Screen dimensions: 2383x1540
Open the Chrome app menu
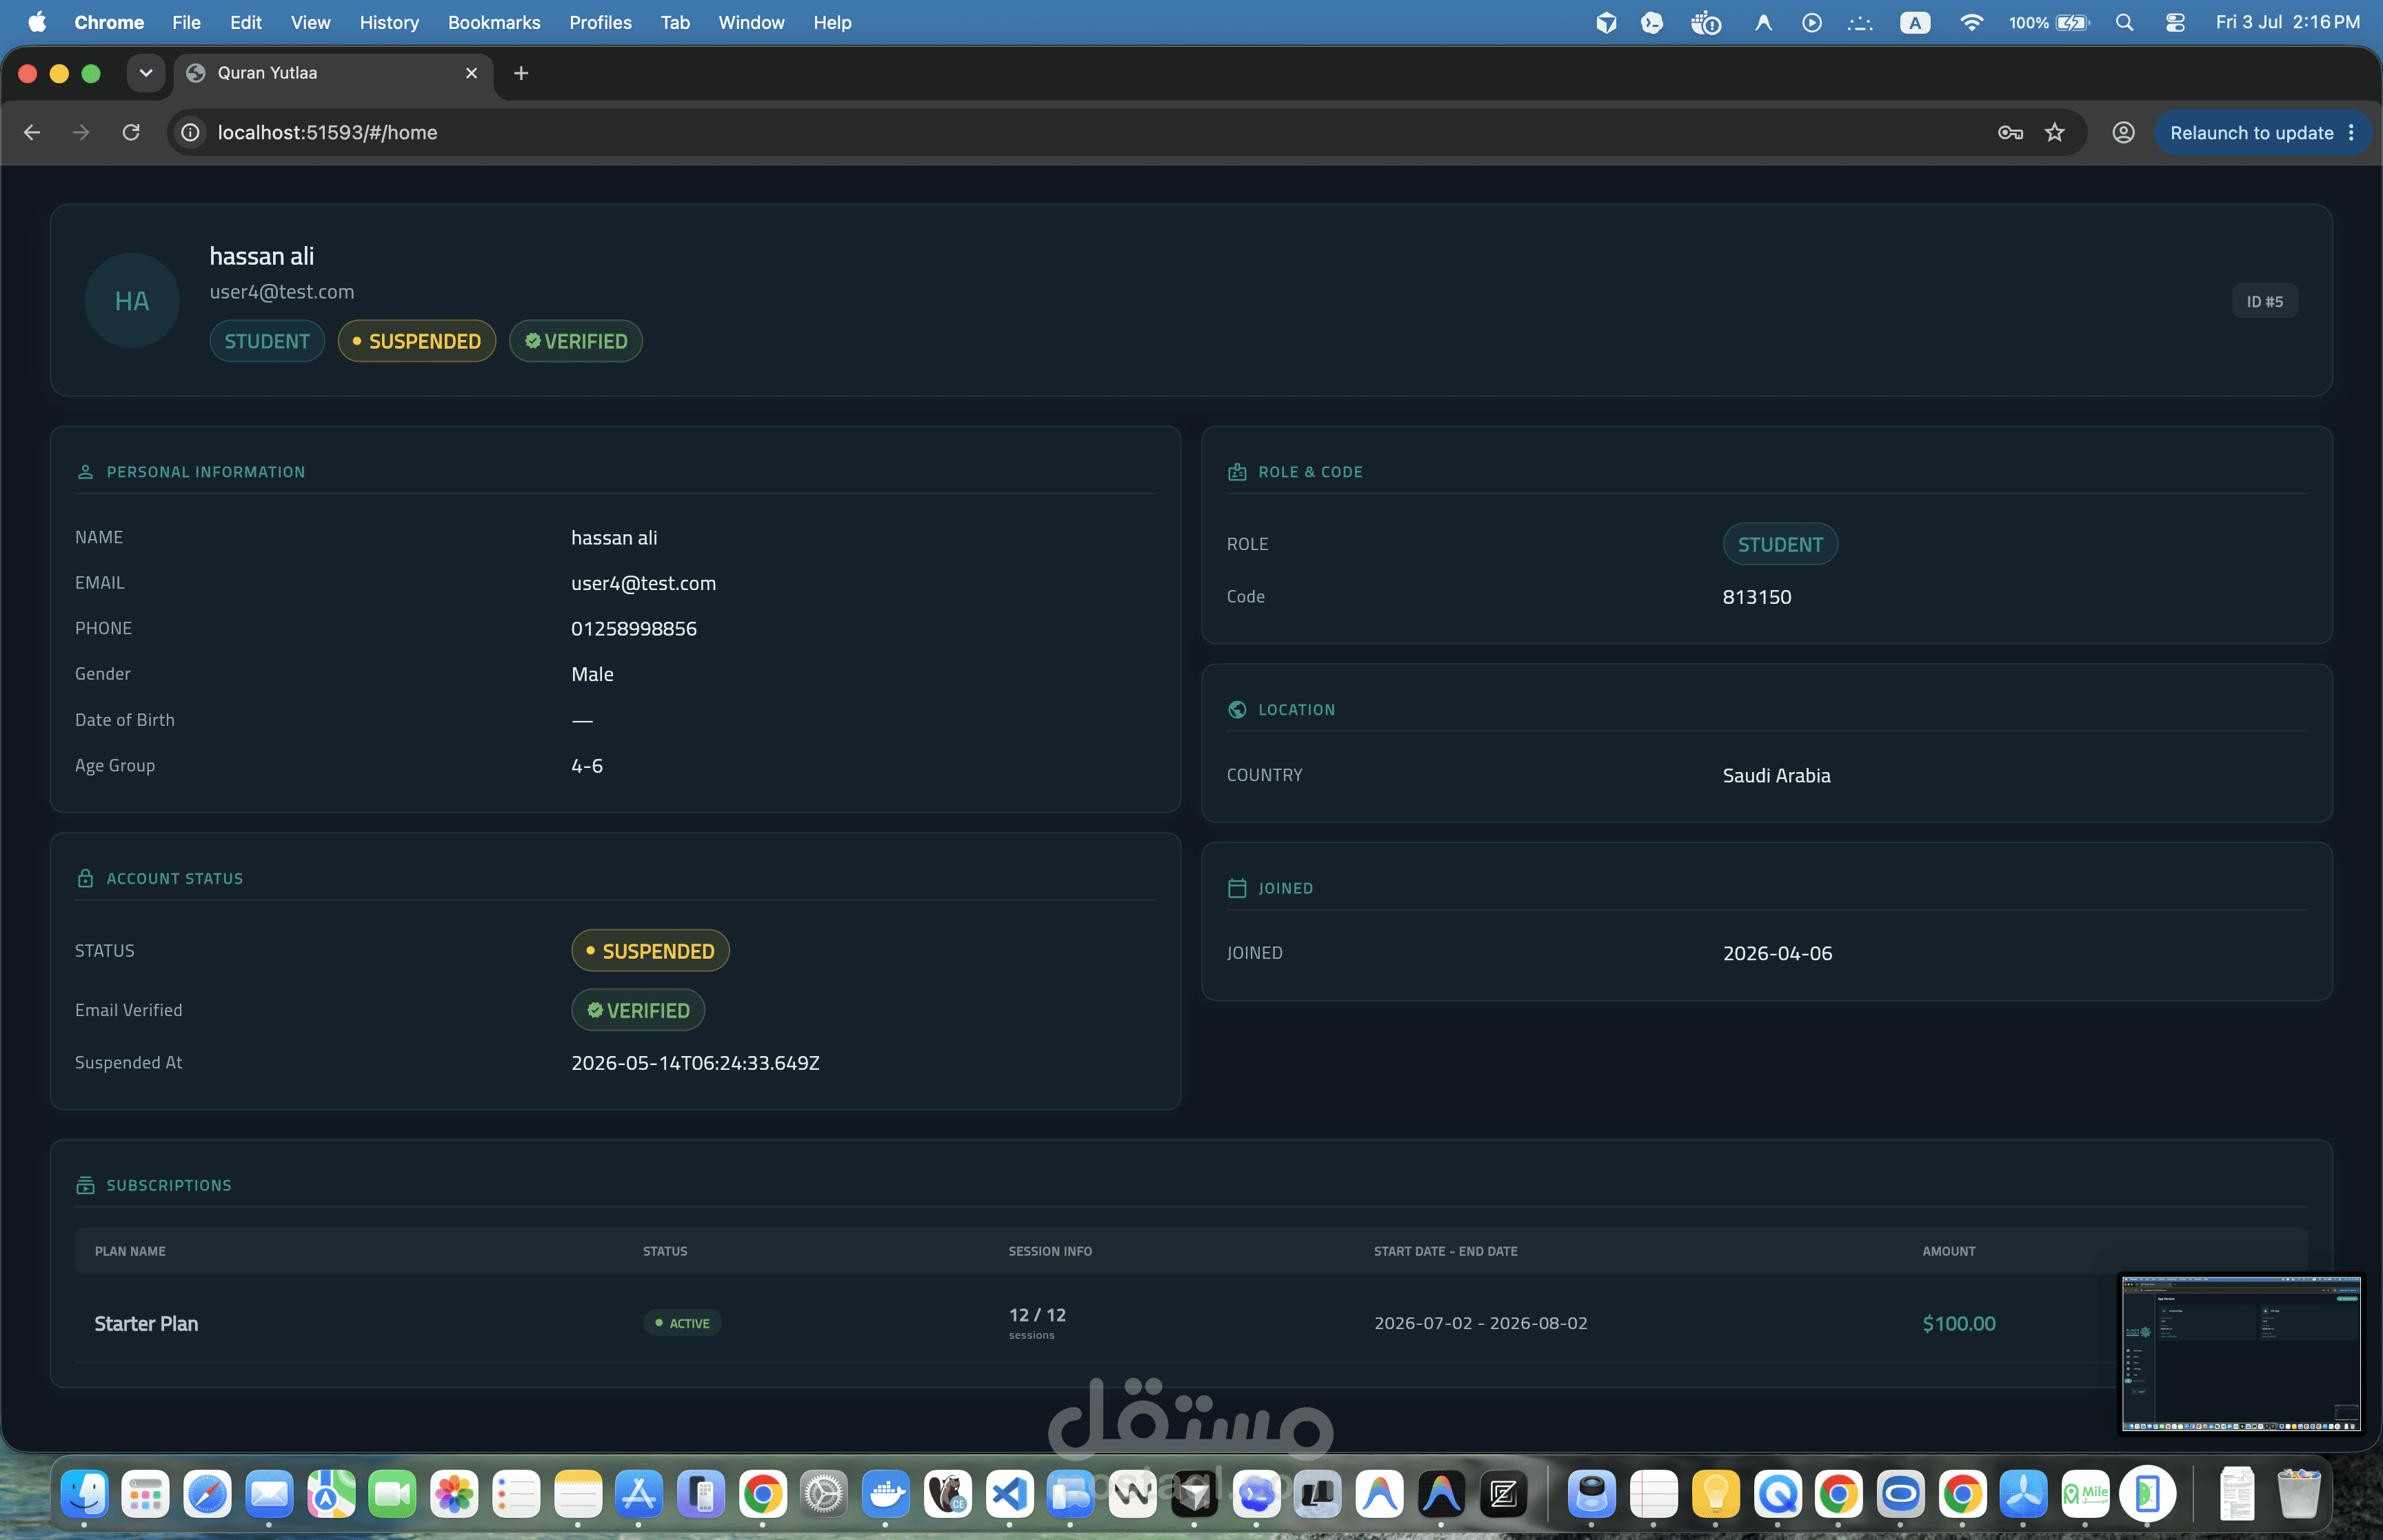(109, 22)
